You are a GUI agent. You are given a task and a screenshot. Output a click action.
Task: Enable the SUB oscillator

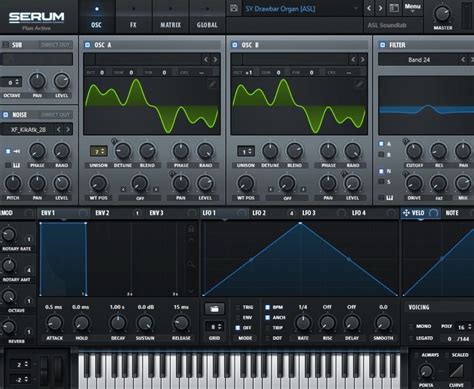(5, 45)
